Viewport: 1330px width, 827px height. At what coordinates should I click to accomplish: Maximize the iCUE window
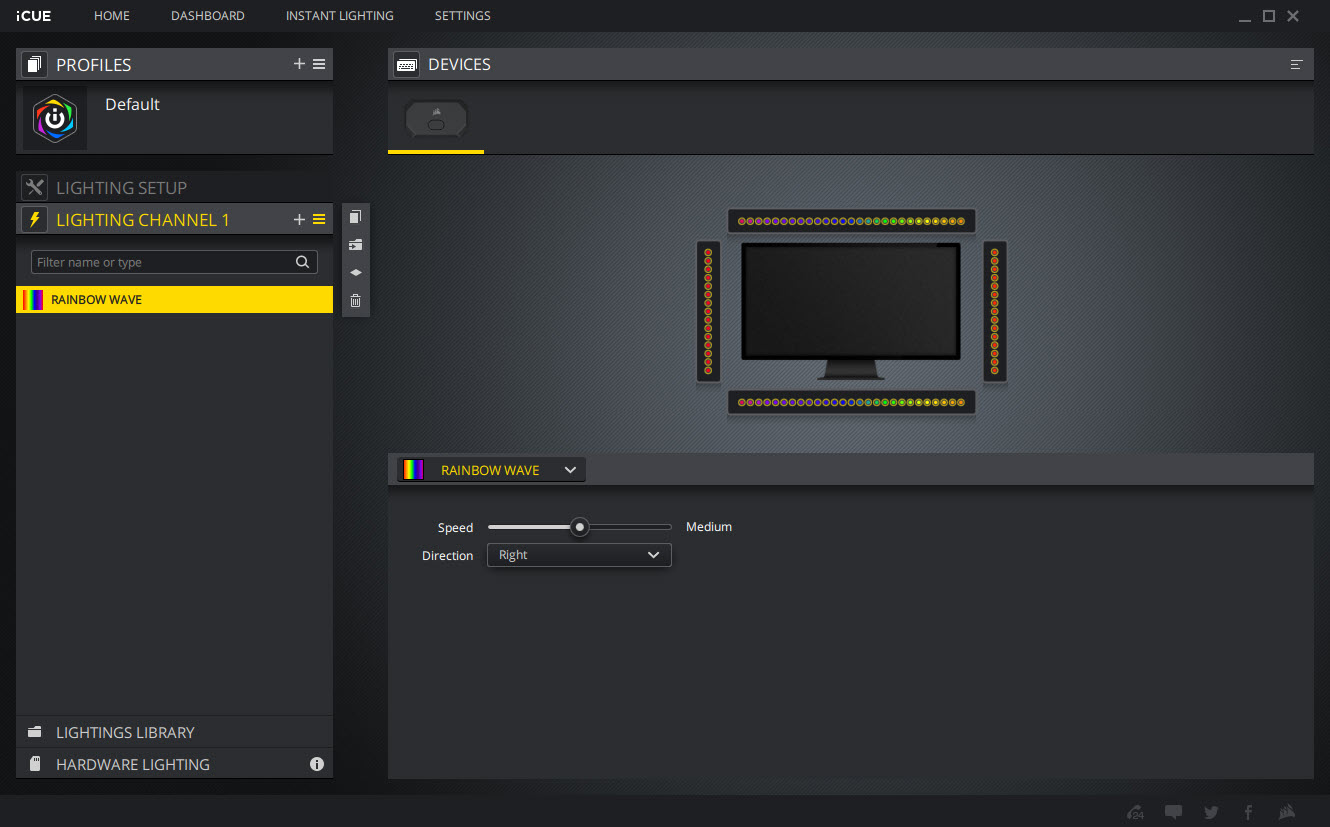[x=1269, y=16]
